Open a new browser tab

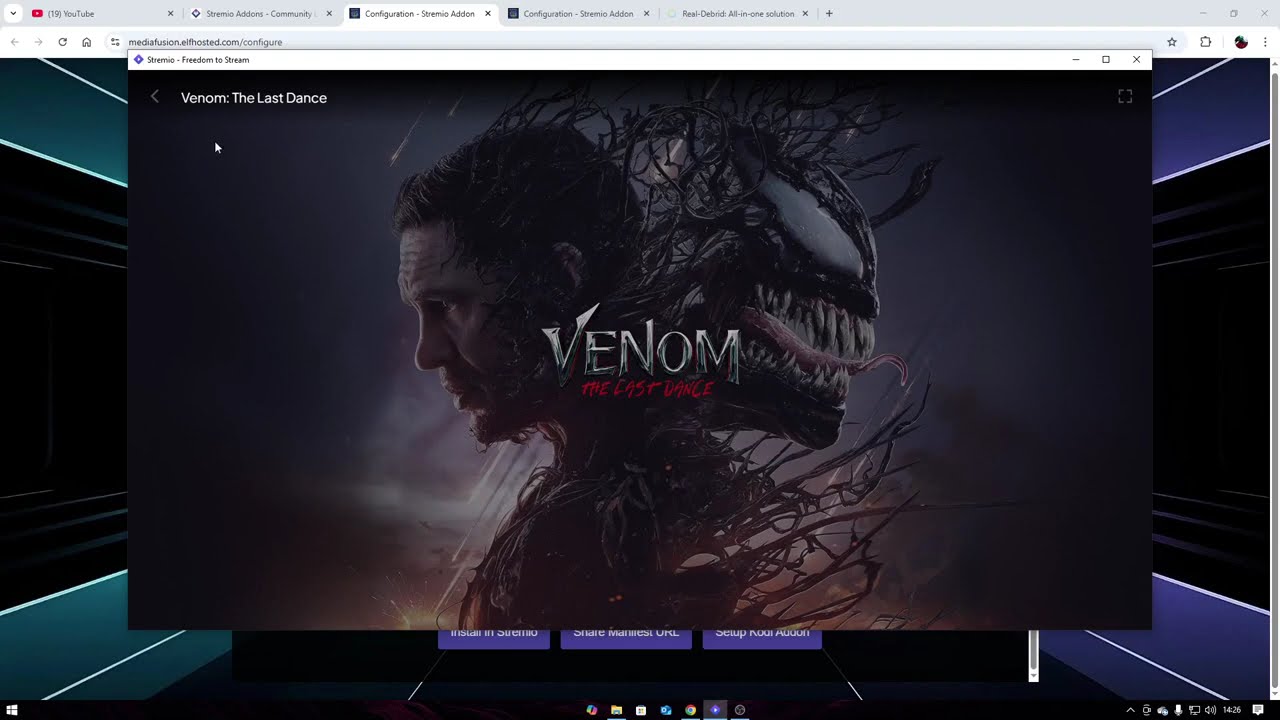click(x=829, y=14)
